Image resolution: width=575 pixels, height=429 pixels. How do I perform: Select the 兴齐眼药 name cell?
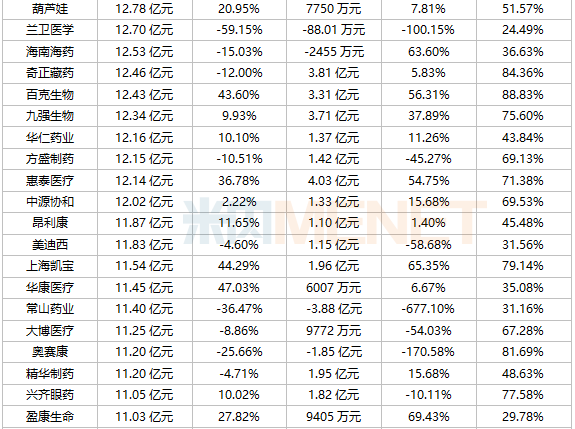(50, 395)
